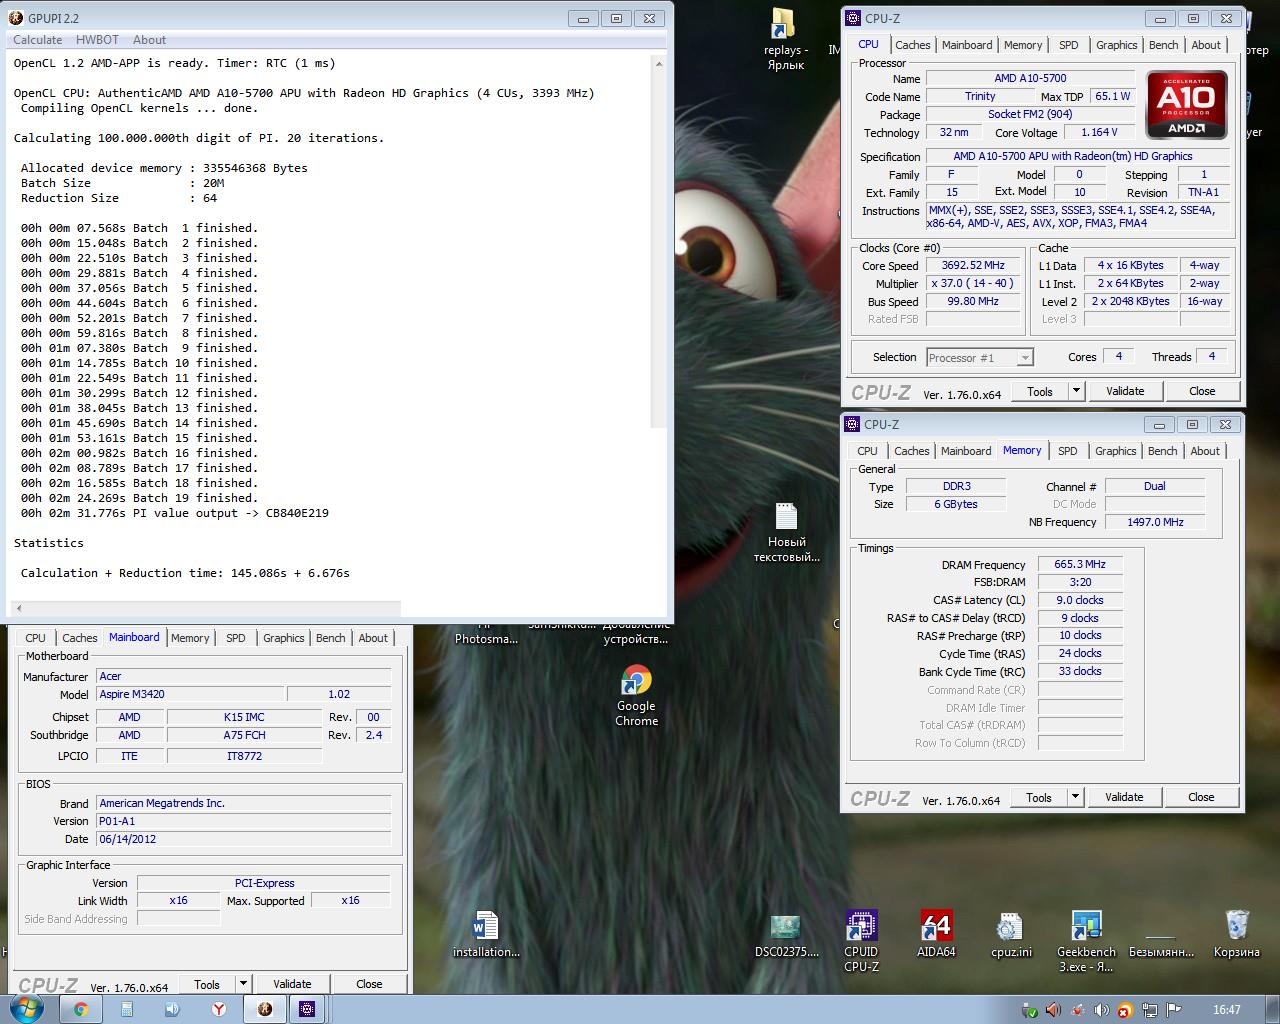
Task: Open SPD tab in Memory CPU-Z window
Action: coord(1068,451)
